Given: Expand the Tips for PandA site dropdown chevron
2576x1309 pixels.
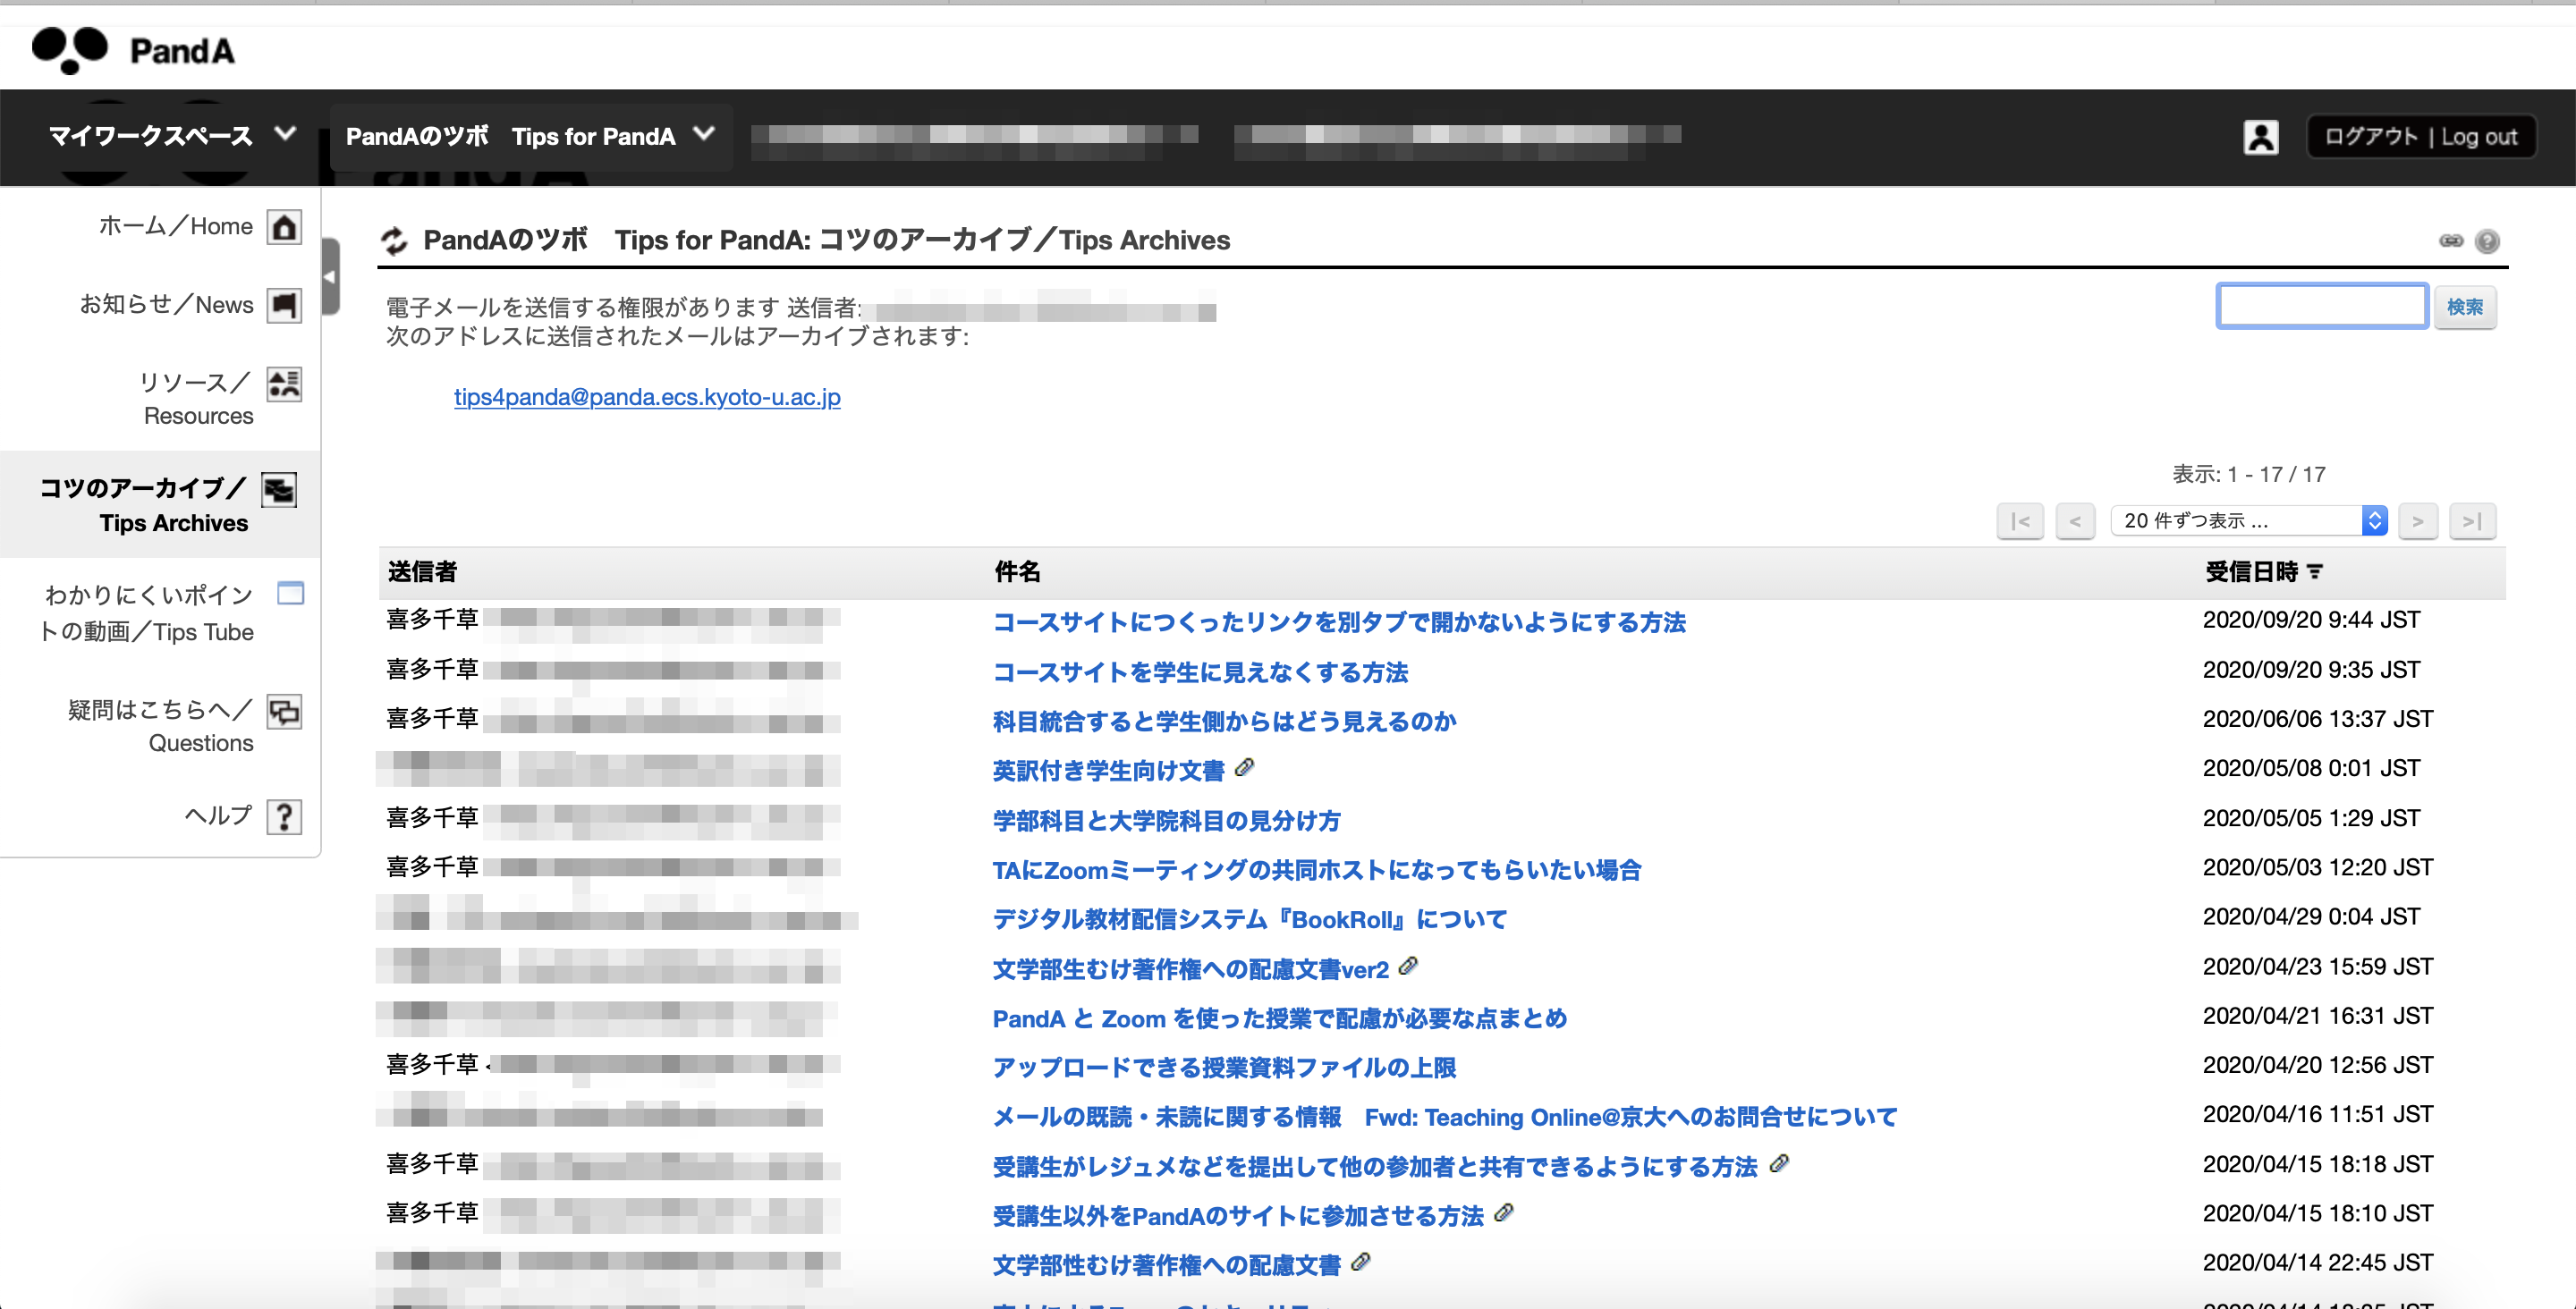Looking at the screenshot, I should 704,134.
